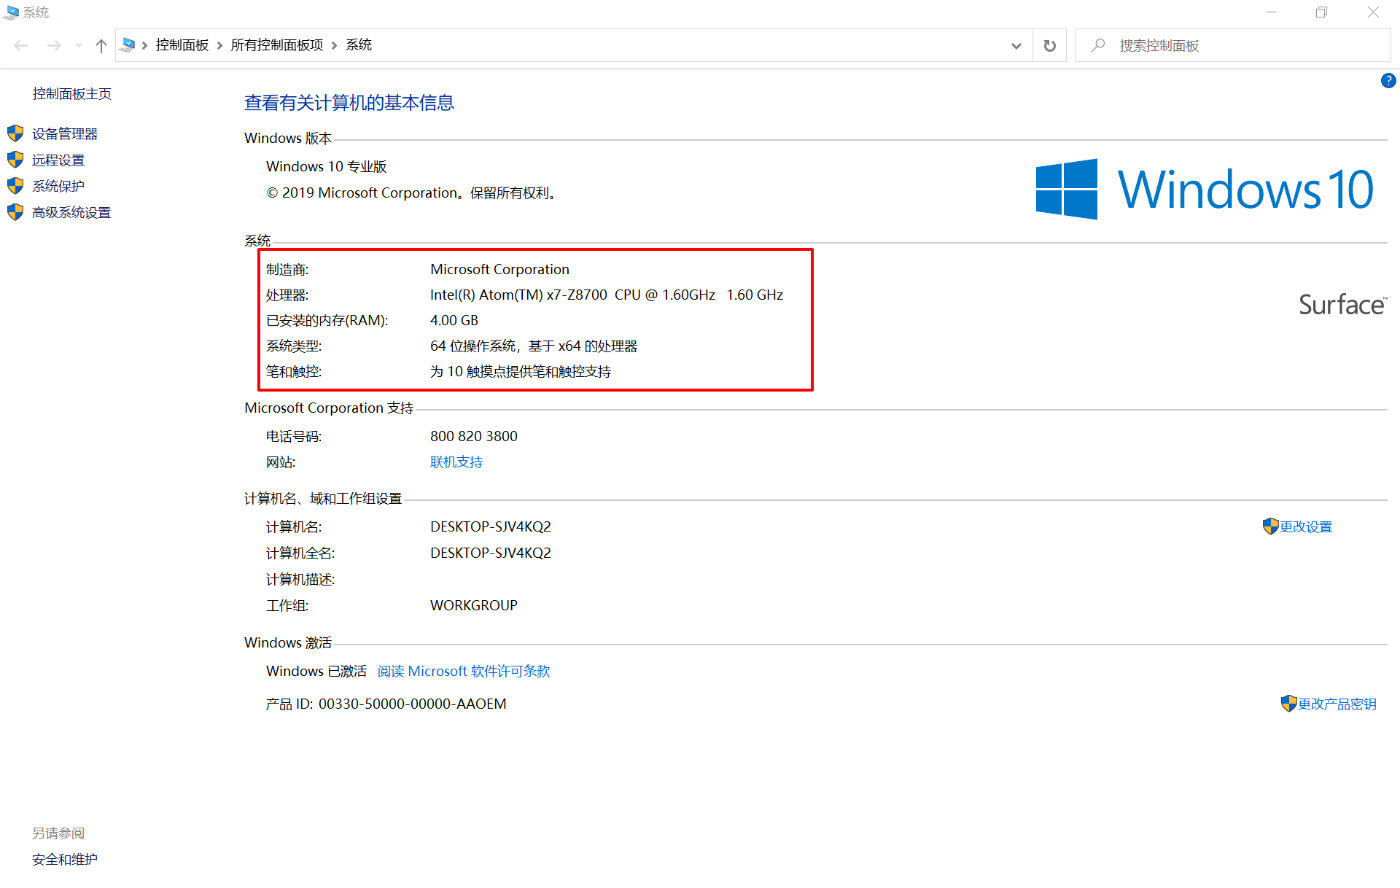Minimize the 系统 window
Image resolution: width=1400 pixels, height=888 pixels.
(1272, 12)
